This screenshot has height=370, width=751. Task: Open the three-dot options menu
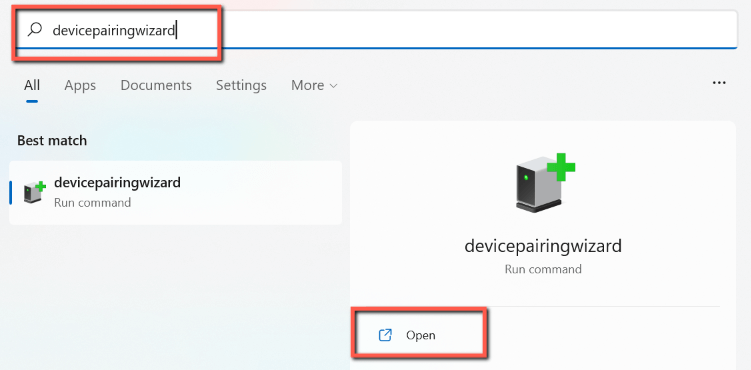point(719,83)
